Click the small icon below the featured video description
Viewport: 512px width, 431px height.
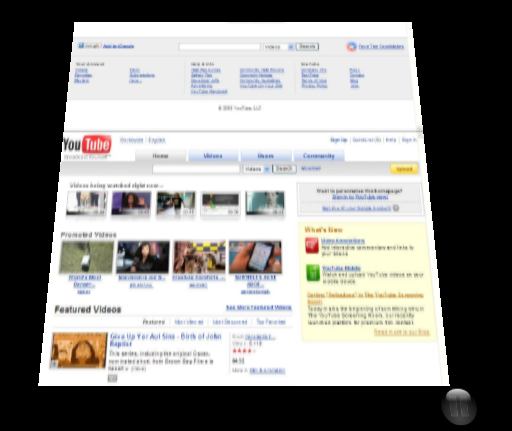(x=112, y=378)
